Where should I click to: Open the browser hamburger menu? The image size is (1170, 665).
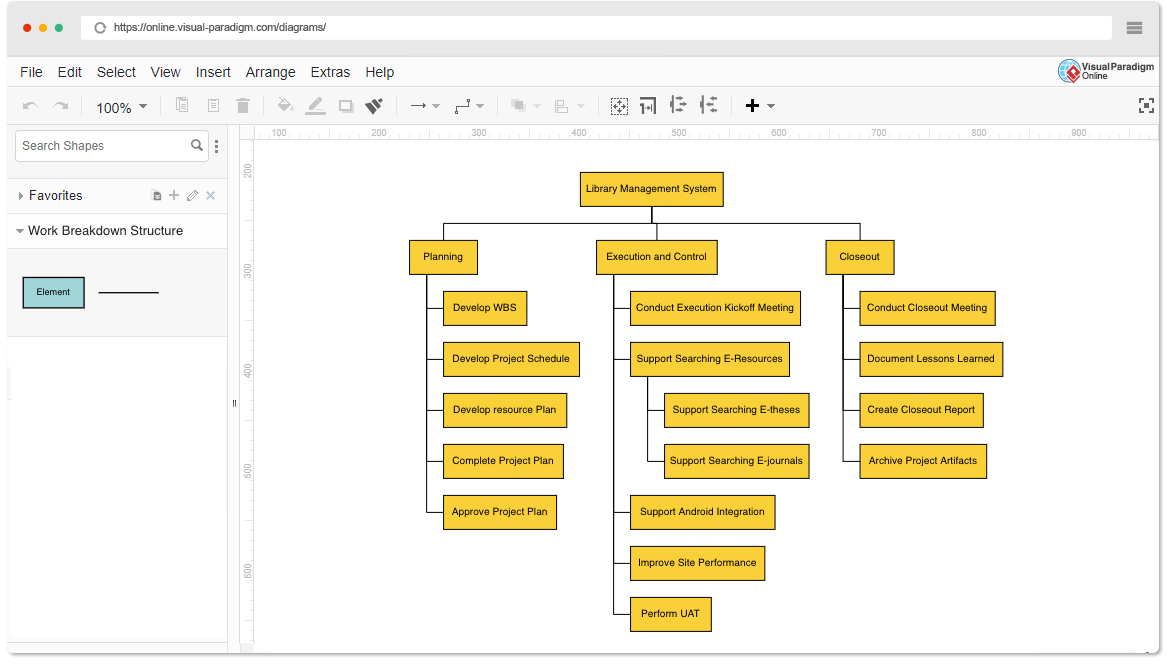[1134, 28]
